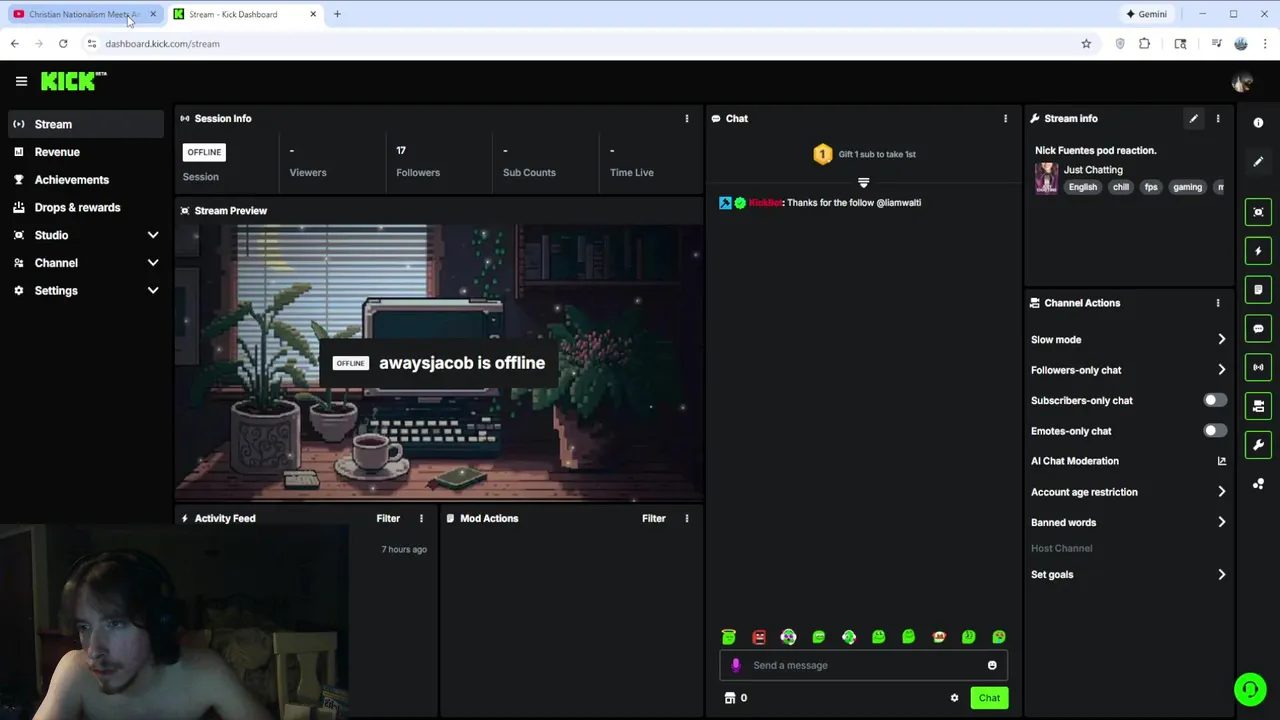1280x720 pixels.
Task: Open Stream info three-dot options menu
Action: tap(1217, 118)
